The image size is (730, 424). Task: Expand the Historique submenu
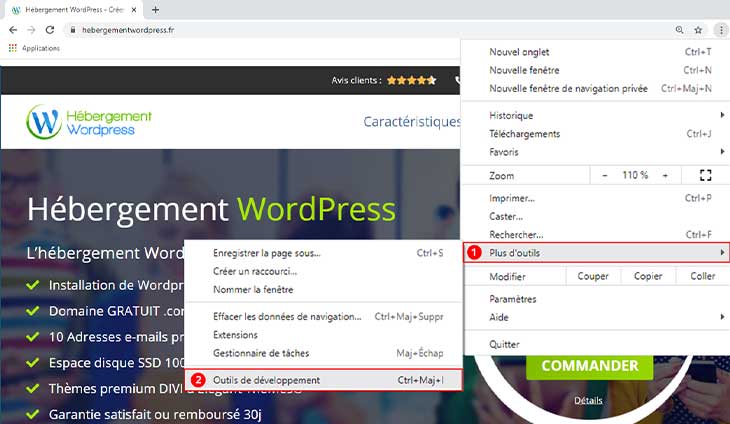pyautogui.click(x=596, y=115)
